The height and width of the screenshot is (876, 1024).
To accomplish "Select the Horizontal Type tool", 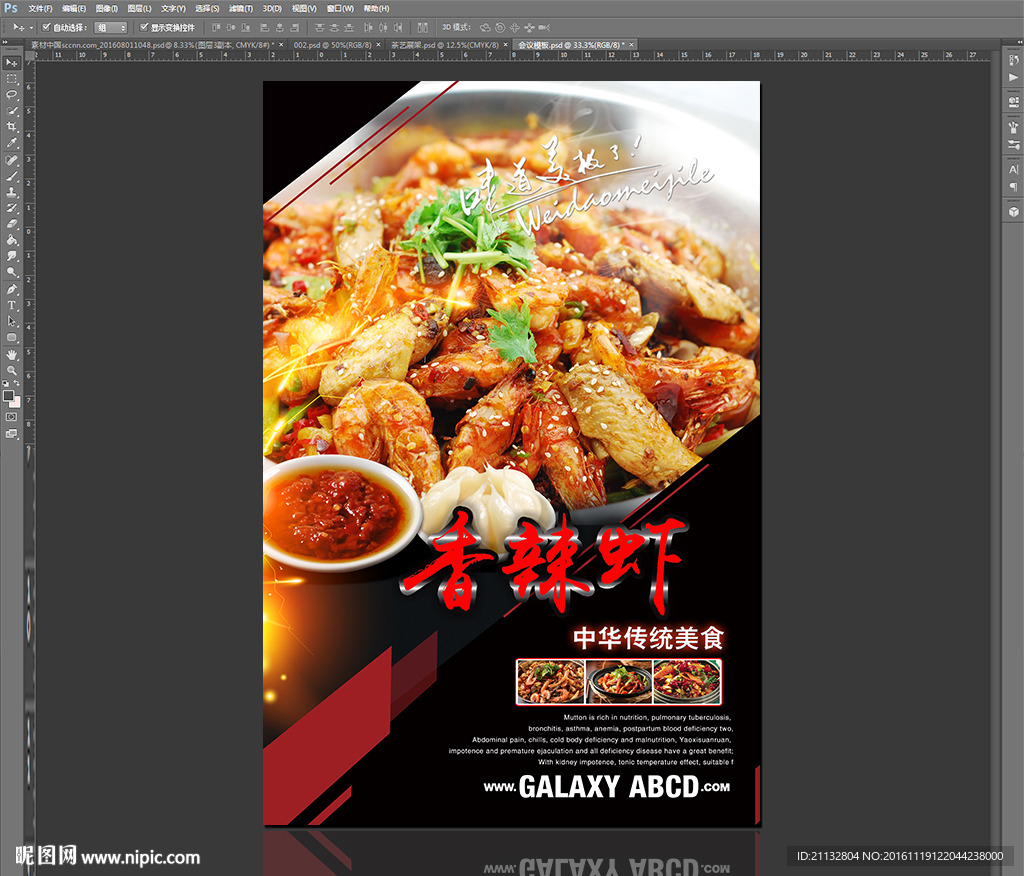I will click(x=12, y=305).
